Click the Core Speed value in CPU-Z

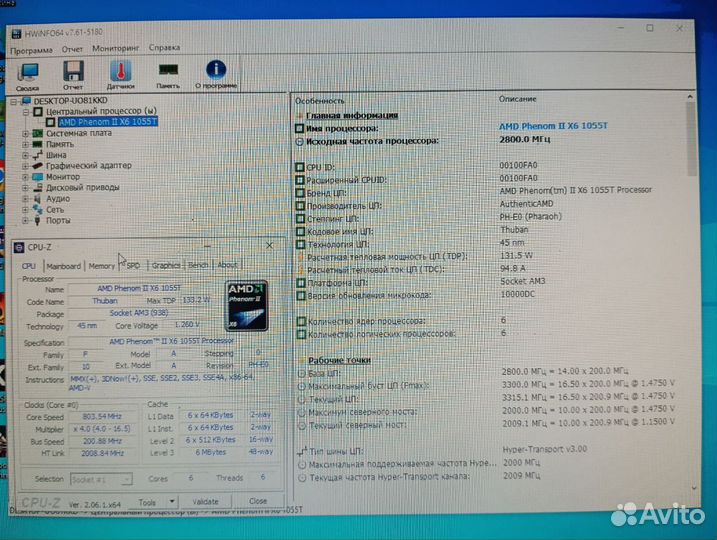click(102, 417)
